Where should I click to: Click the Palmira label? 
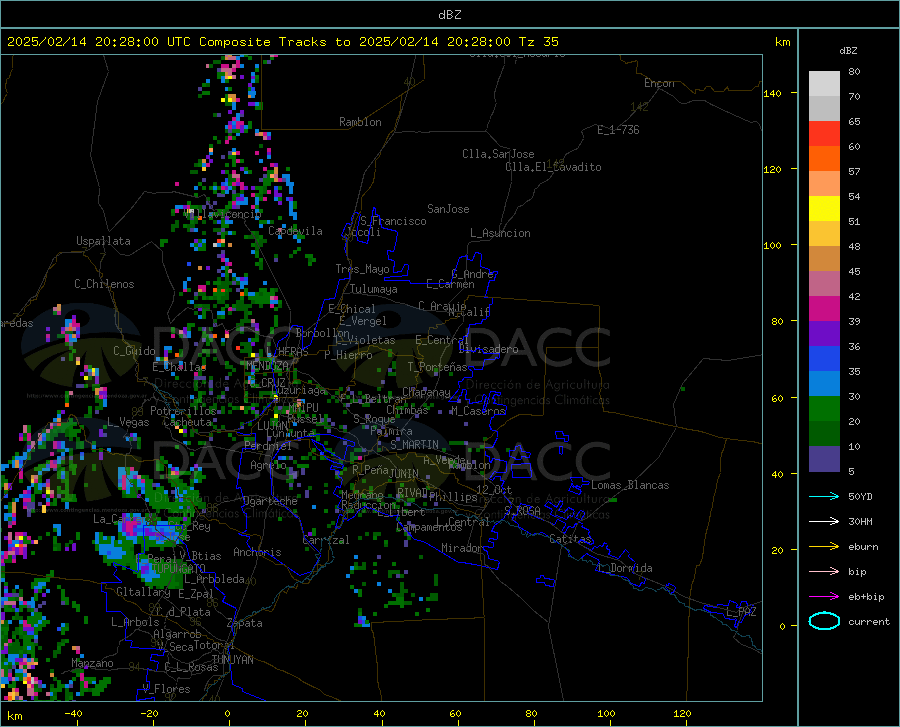click(391, 430)
